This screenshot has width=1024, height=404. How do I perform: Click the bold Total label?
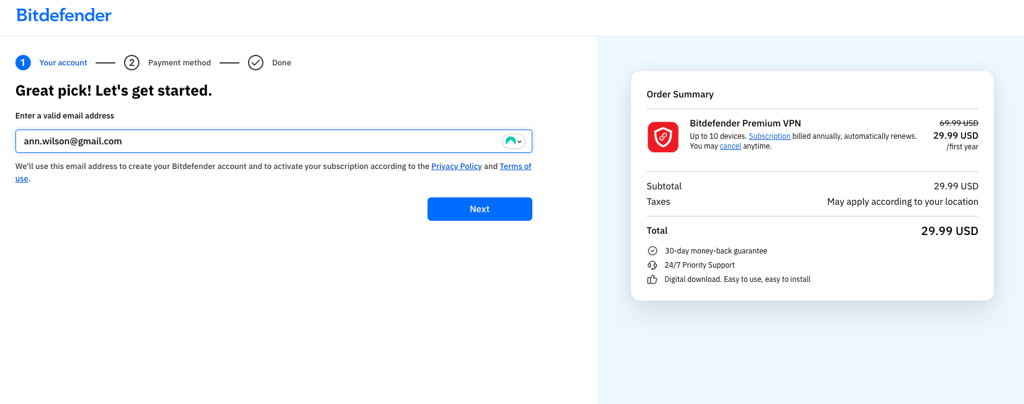[657, 230]
